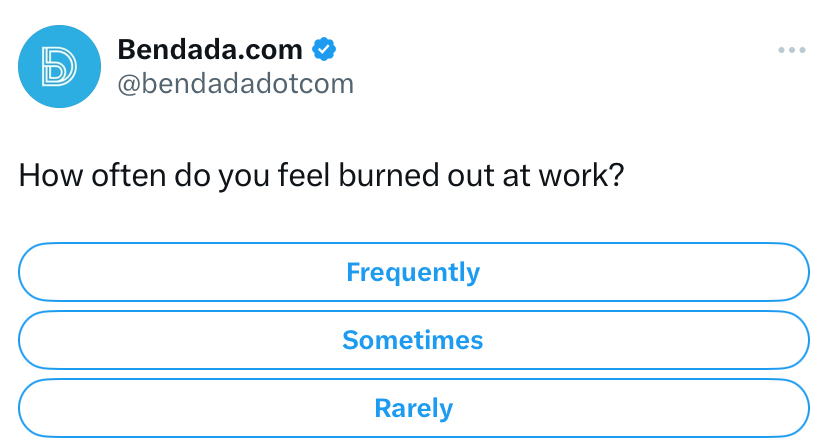This screenshot has height=448, width=828.
Task: Open tweet detail by clicking question
Action: (x=322, y=175)
